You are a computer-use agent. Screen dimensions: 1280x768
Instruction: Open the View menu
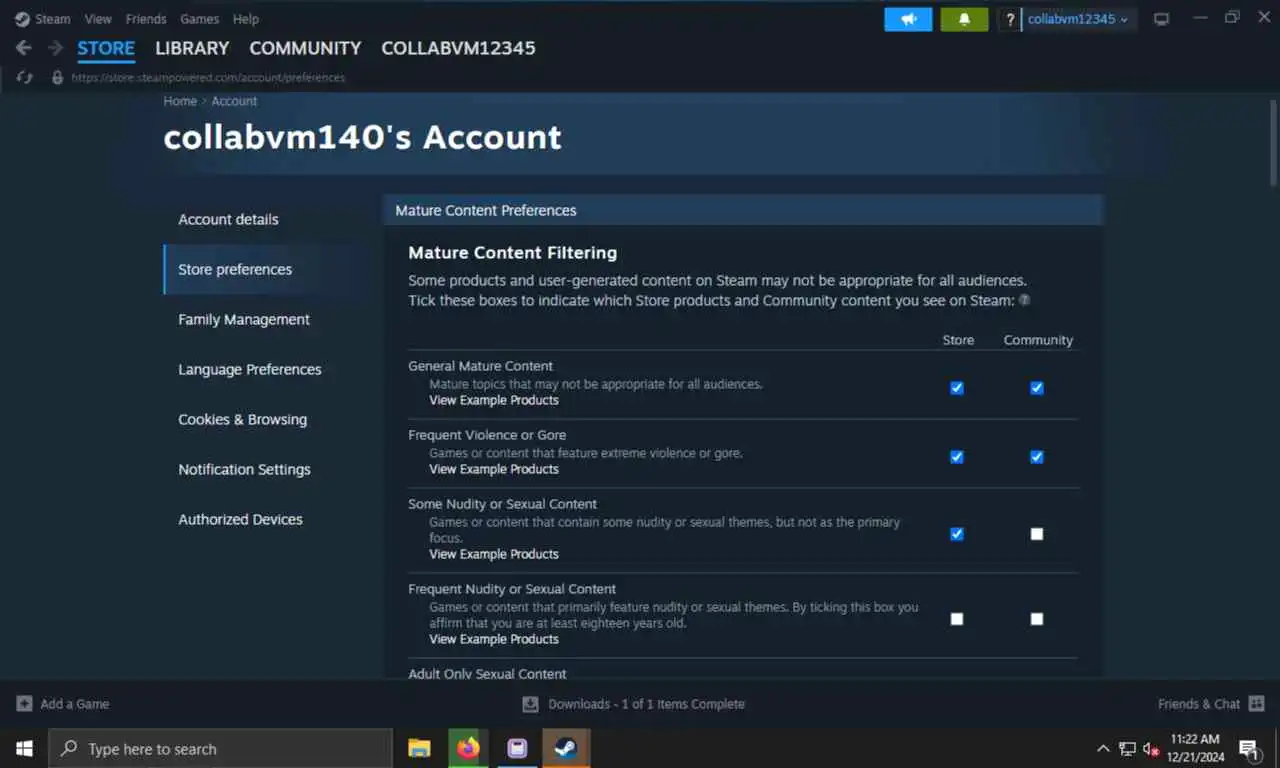pos(98,19)
